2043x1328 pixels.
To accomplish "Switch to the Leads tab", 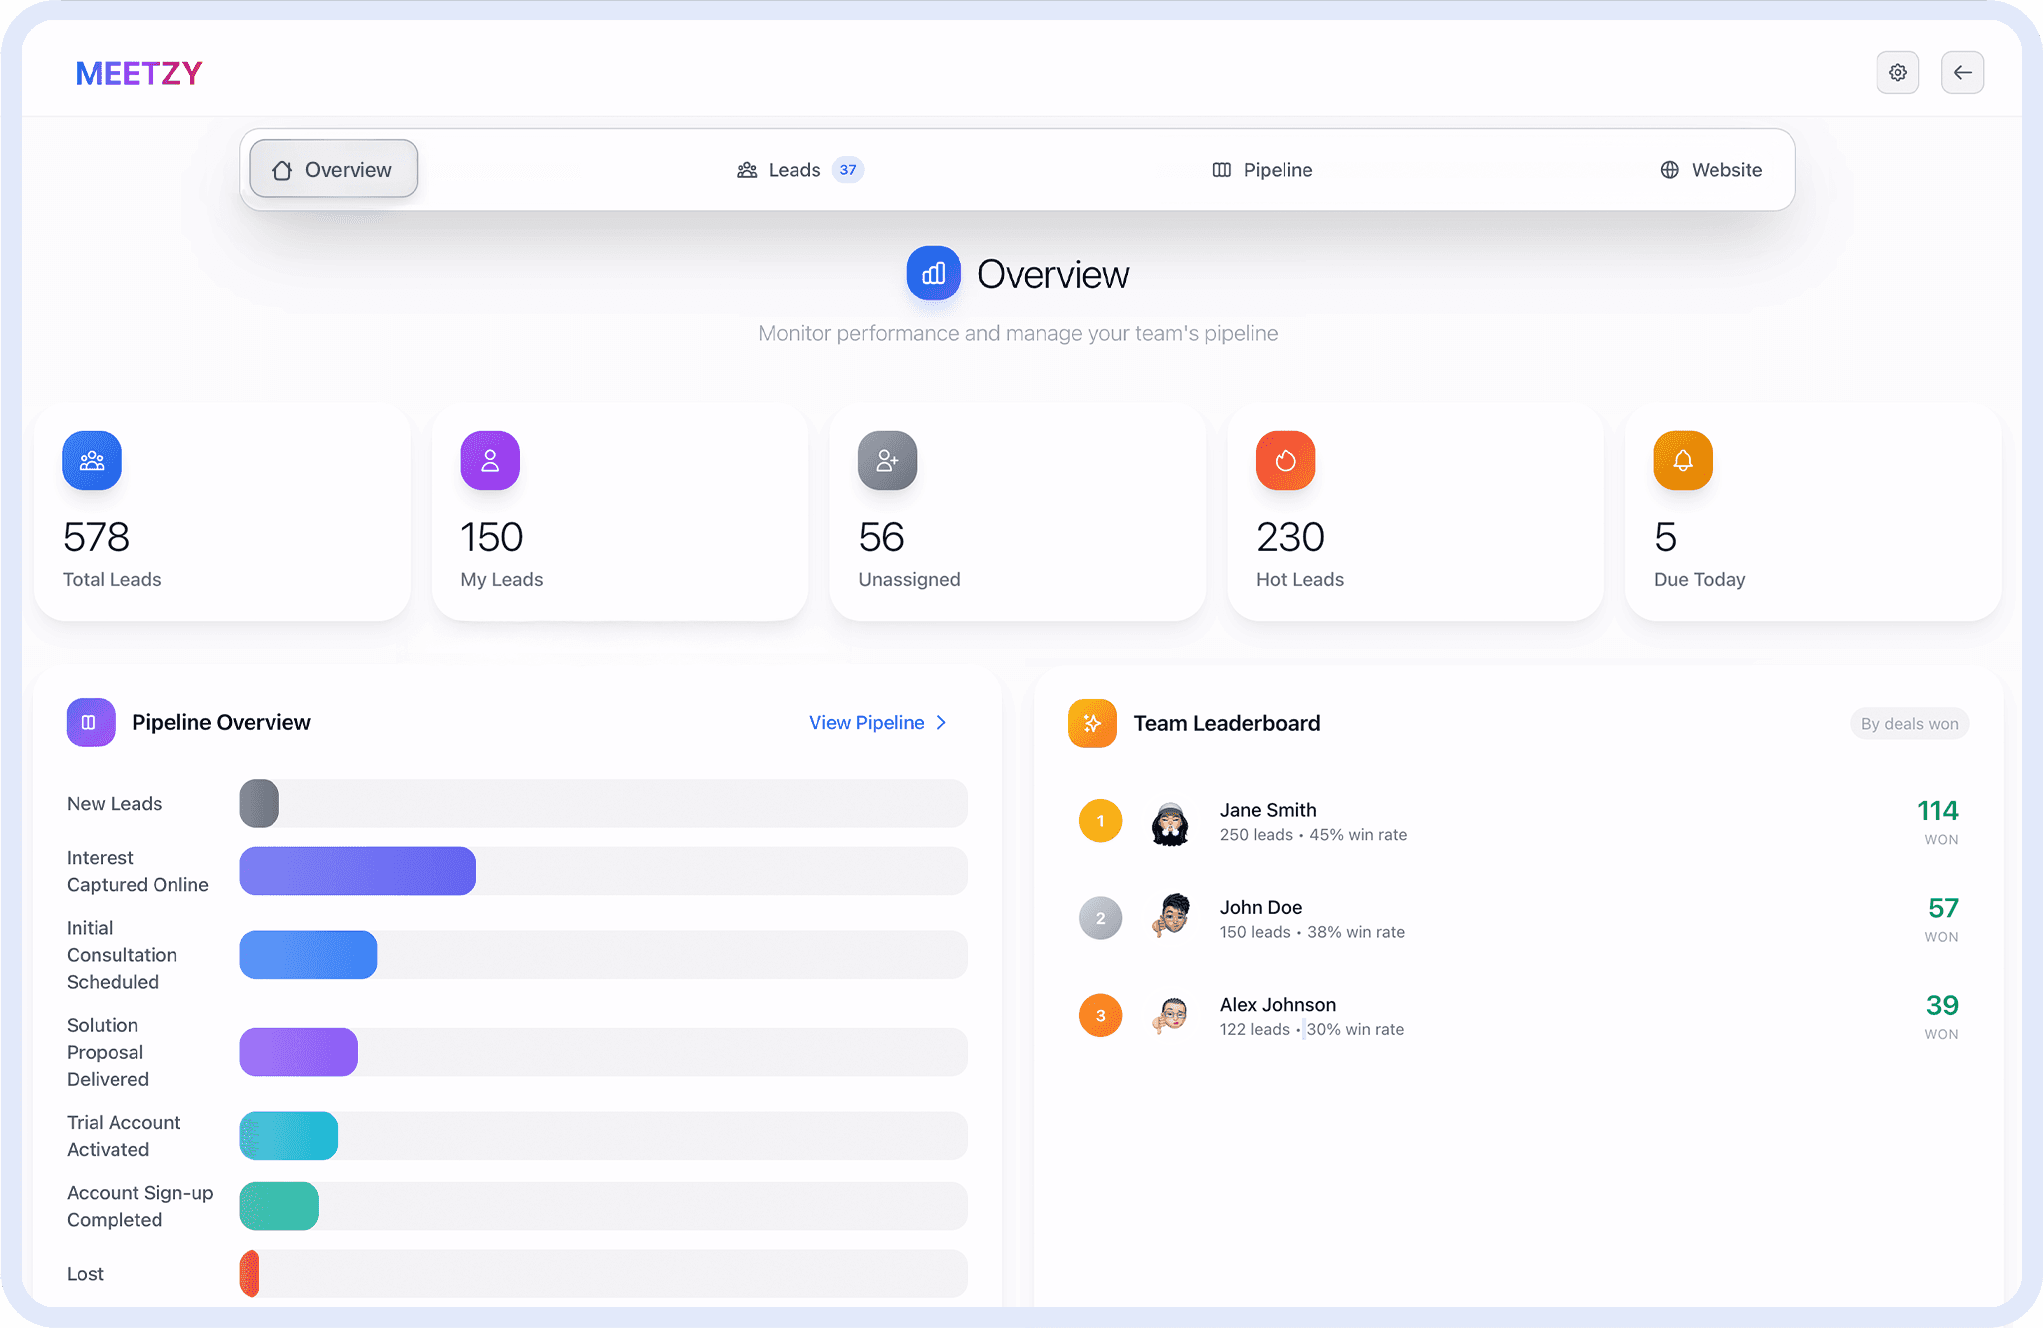I will tap(795, 169).
